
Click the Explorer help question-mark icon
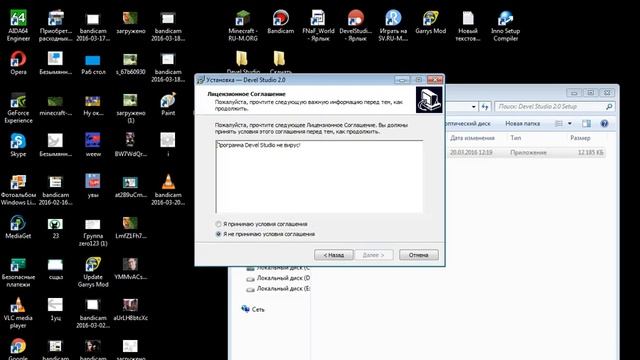point(604,123)
